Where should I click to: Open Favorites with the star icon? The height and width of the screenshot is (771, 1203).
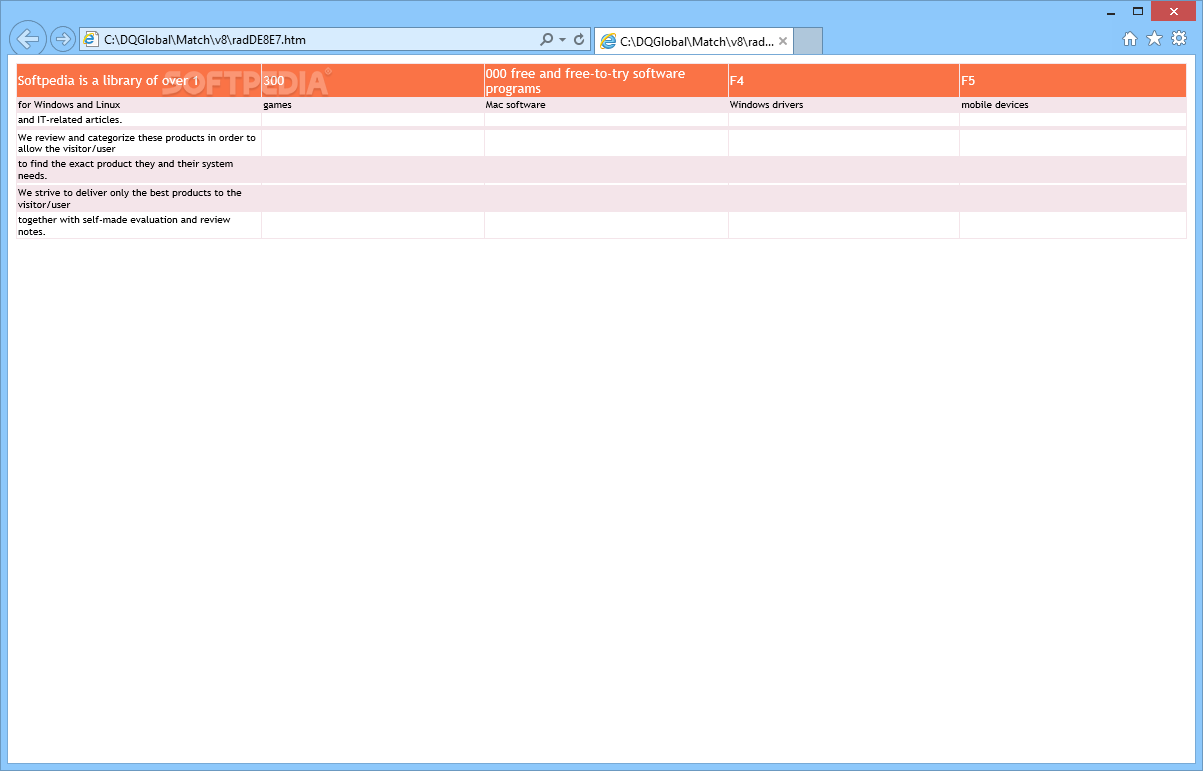click(x=1154, y=39)
